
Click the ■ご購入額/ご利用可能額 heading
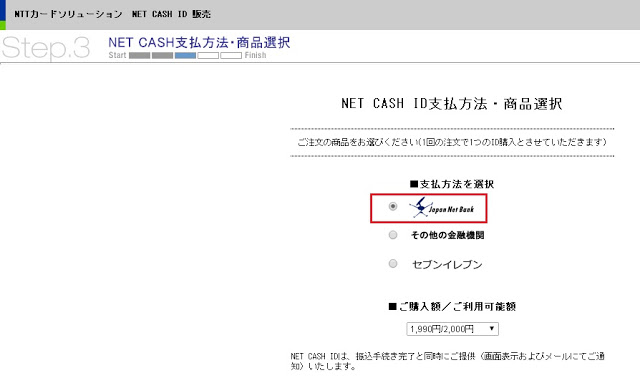[452, 307]
